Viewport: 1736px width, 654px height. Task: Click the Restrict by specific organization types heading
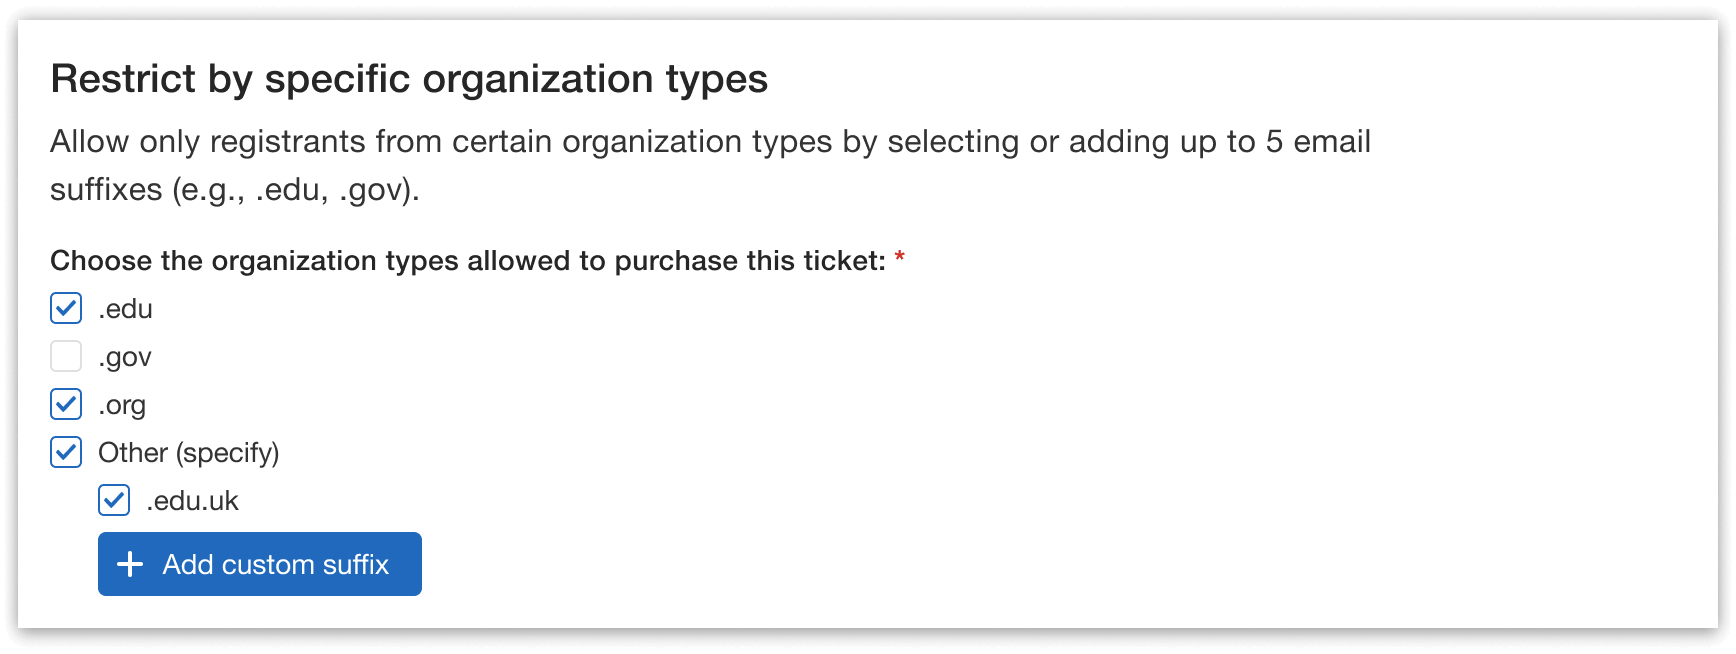point(410,78)
